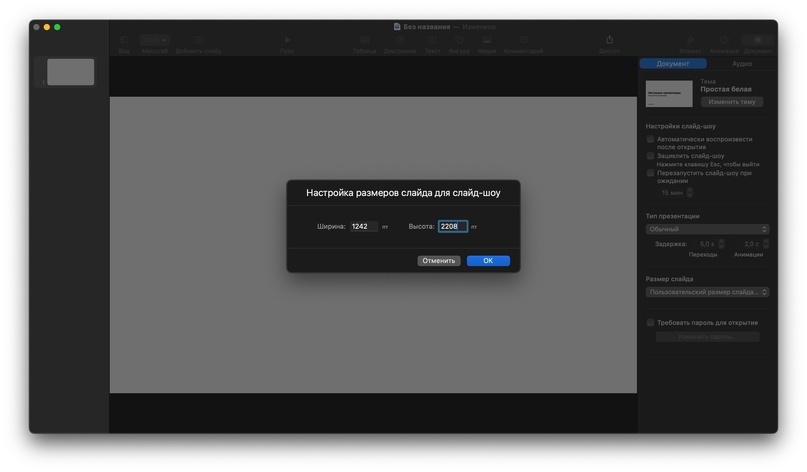Click the Медиа media icon

pos(486,40)
